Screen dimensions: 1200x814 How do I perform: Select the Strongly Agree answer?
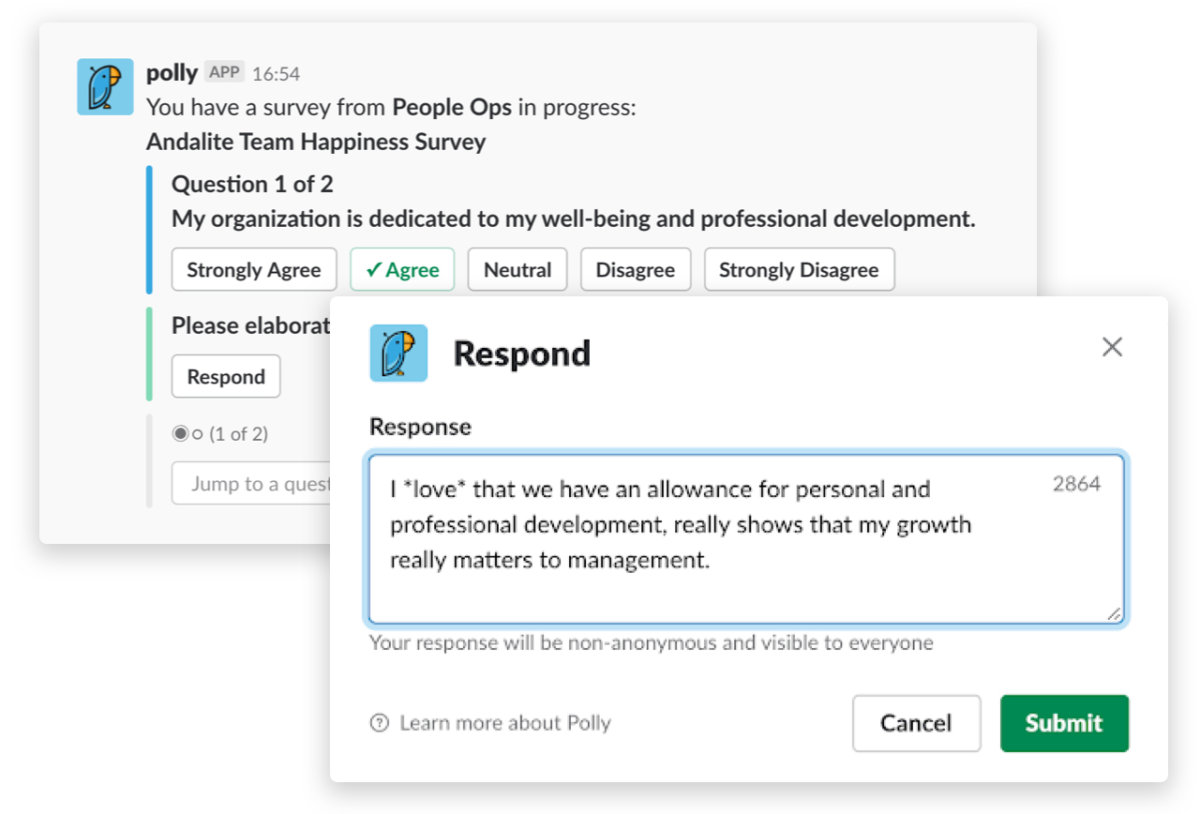click(x=253, y=270)
